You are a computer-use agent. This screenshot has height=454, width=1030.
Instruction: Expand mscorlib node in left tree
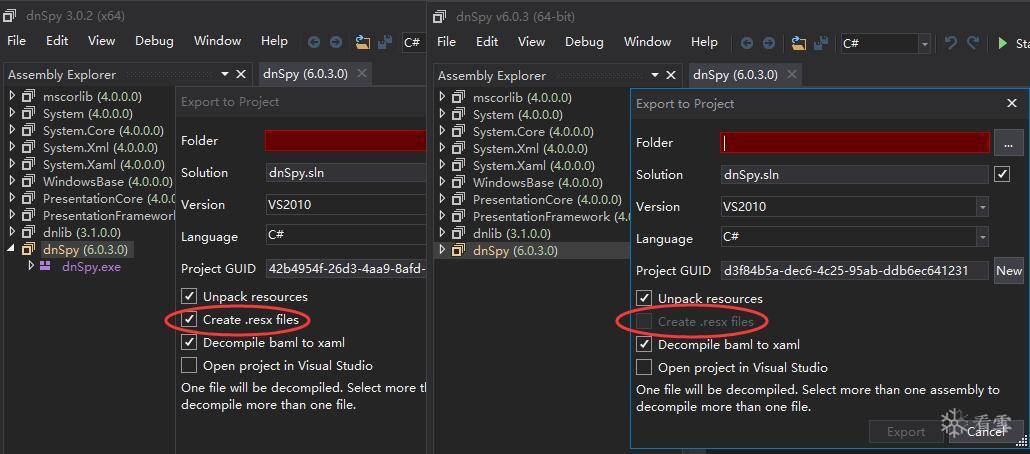pos(12,97)
